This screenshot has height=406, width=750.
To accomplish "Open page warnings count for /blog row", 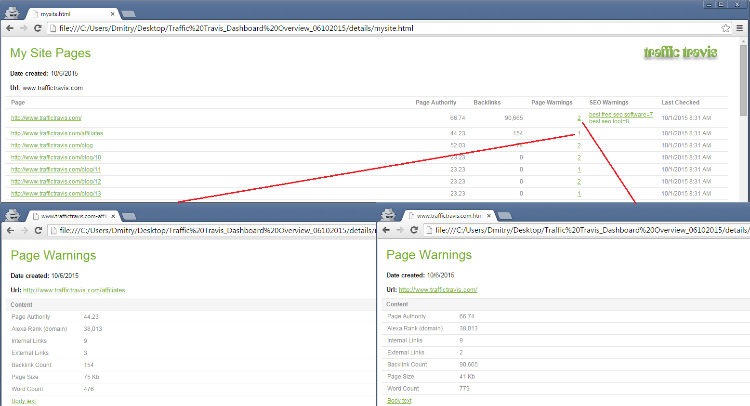I will coord(579,145).
